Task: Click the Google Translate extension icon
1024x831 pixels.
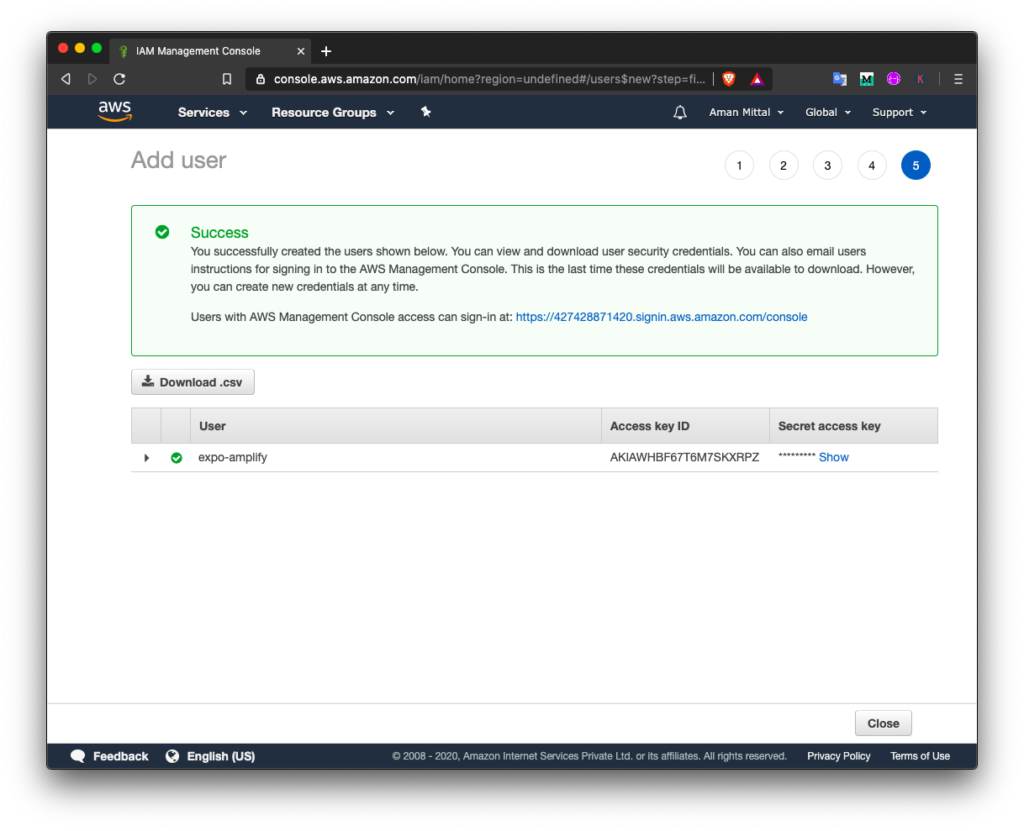Action: pyautogui.click(x=838, y=78)
